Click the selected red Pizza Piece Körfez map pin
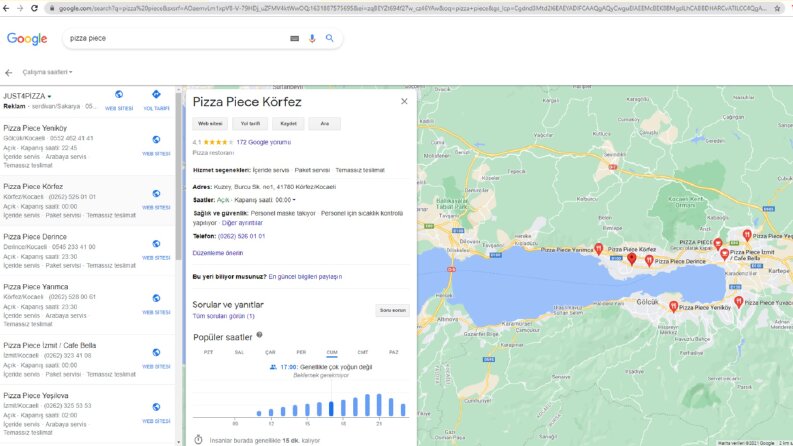The width and height of the screenshot is (793, 446). tap(632, 259)
